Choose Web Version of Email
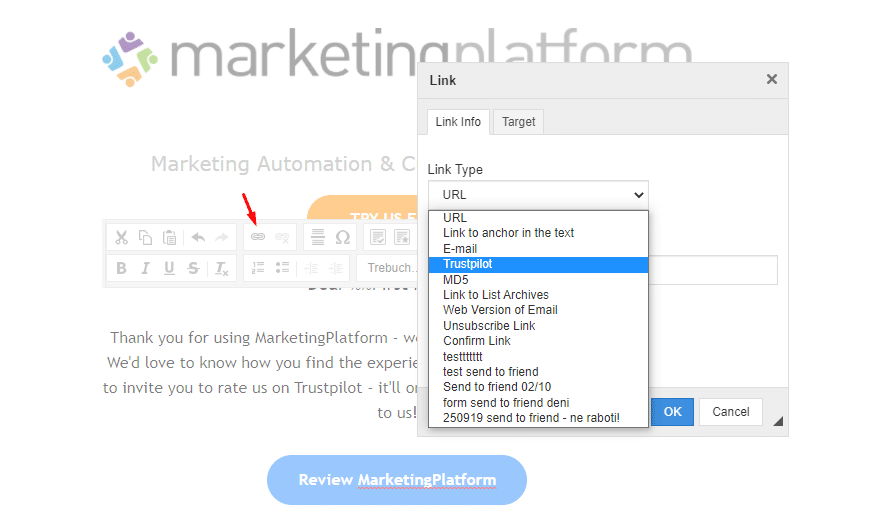 (538, 310)
